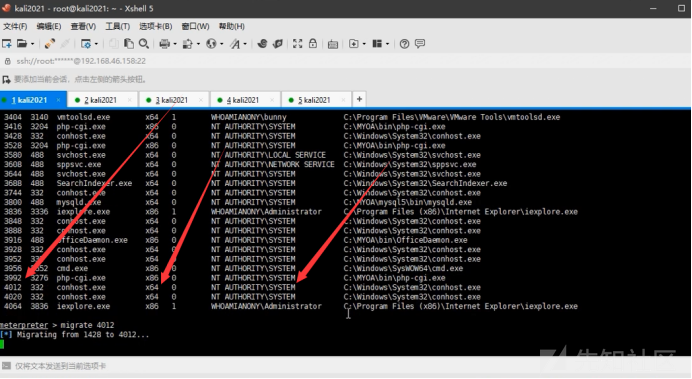Expand the New Tab icon dropdown arrow

click(364, 44)
